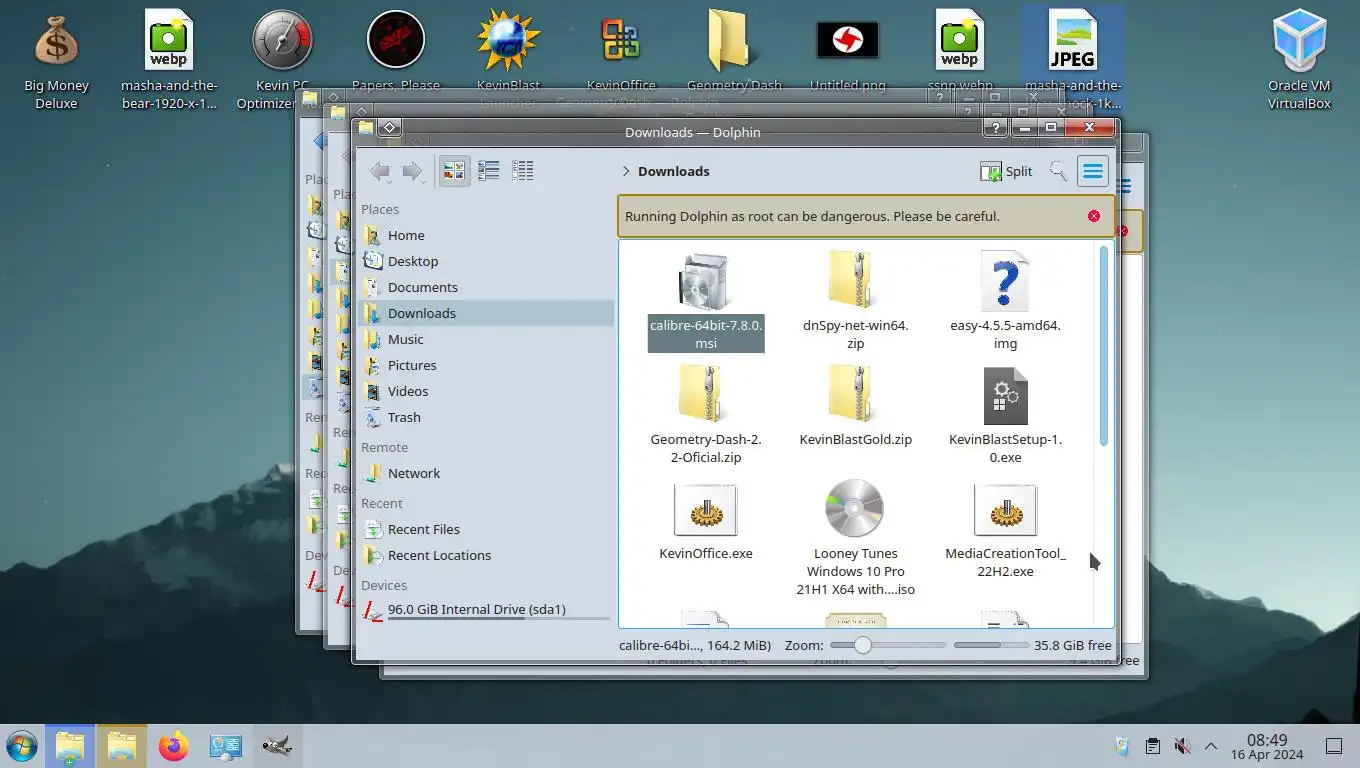Open Big Money Deluxe desktop icon

(x=56, y=60)
